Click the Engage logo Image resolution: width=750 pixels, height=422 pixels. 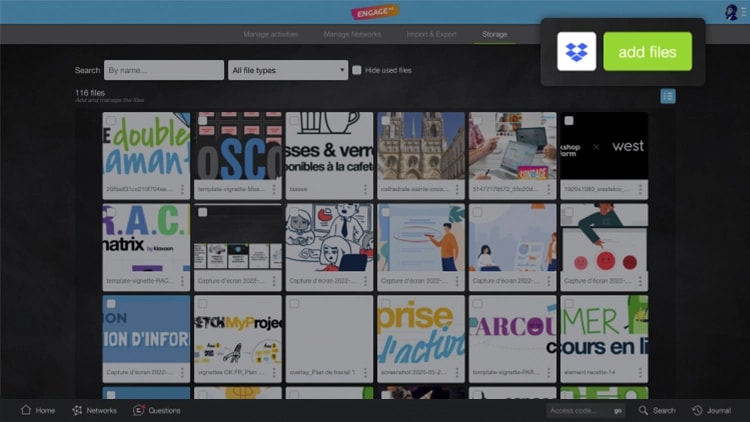click(x=375, y=12)
